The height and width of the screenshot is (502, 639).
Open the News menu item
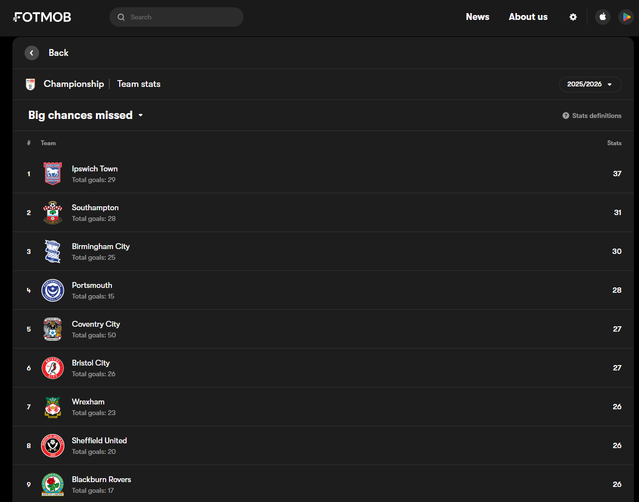[x=477, y=17]
